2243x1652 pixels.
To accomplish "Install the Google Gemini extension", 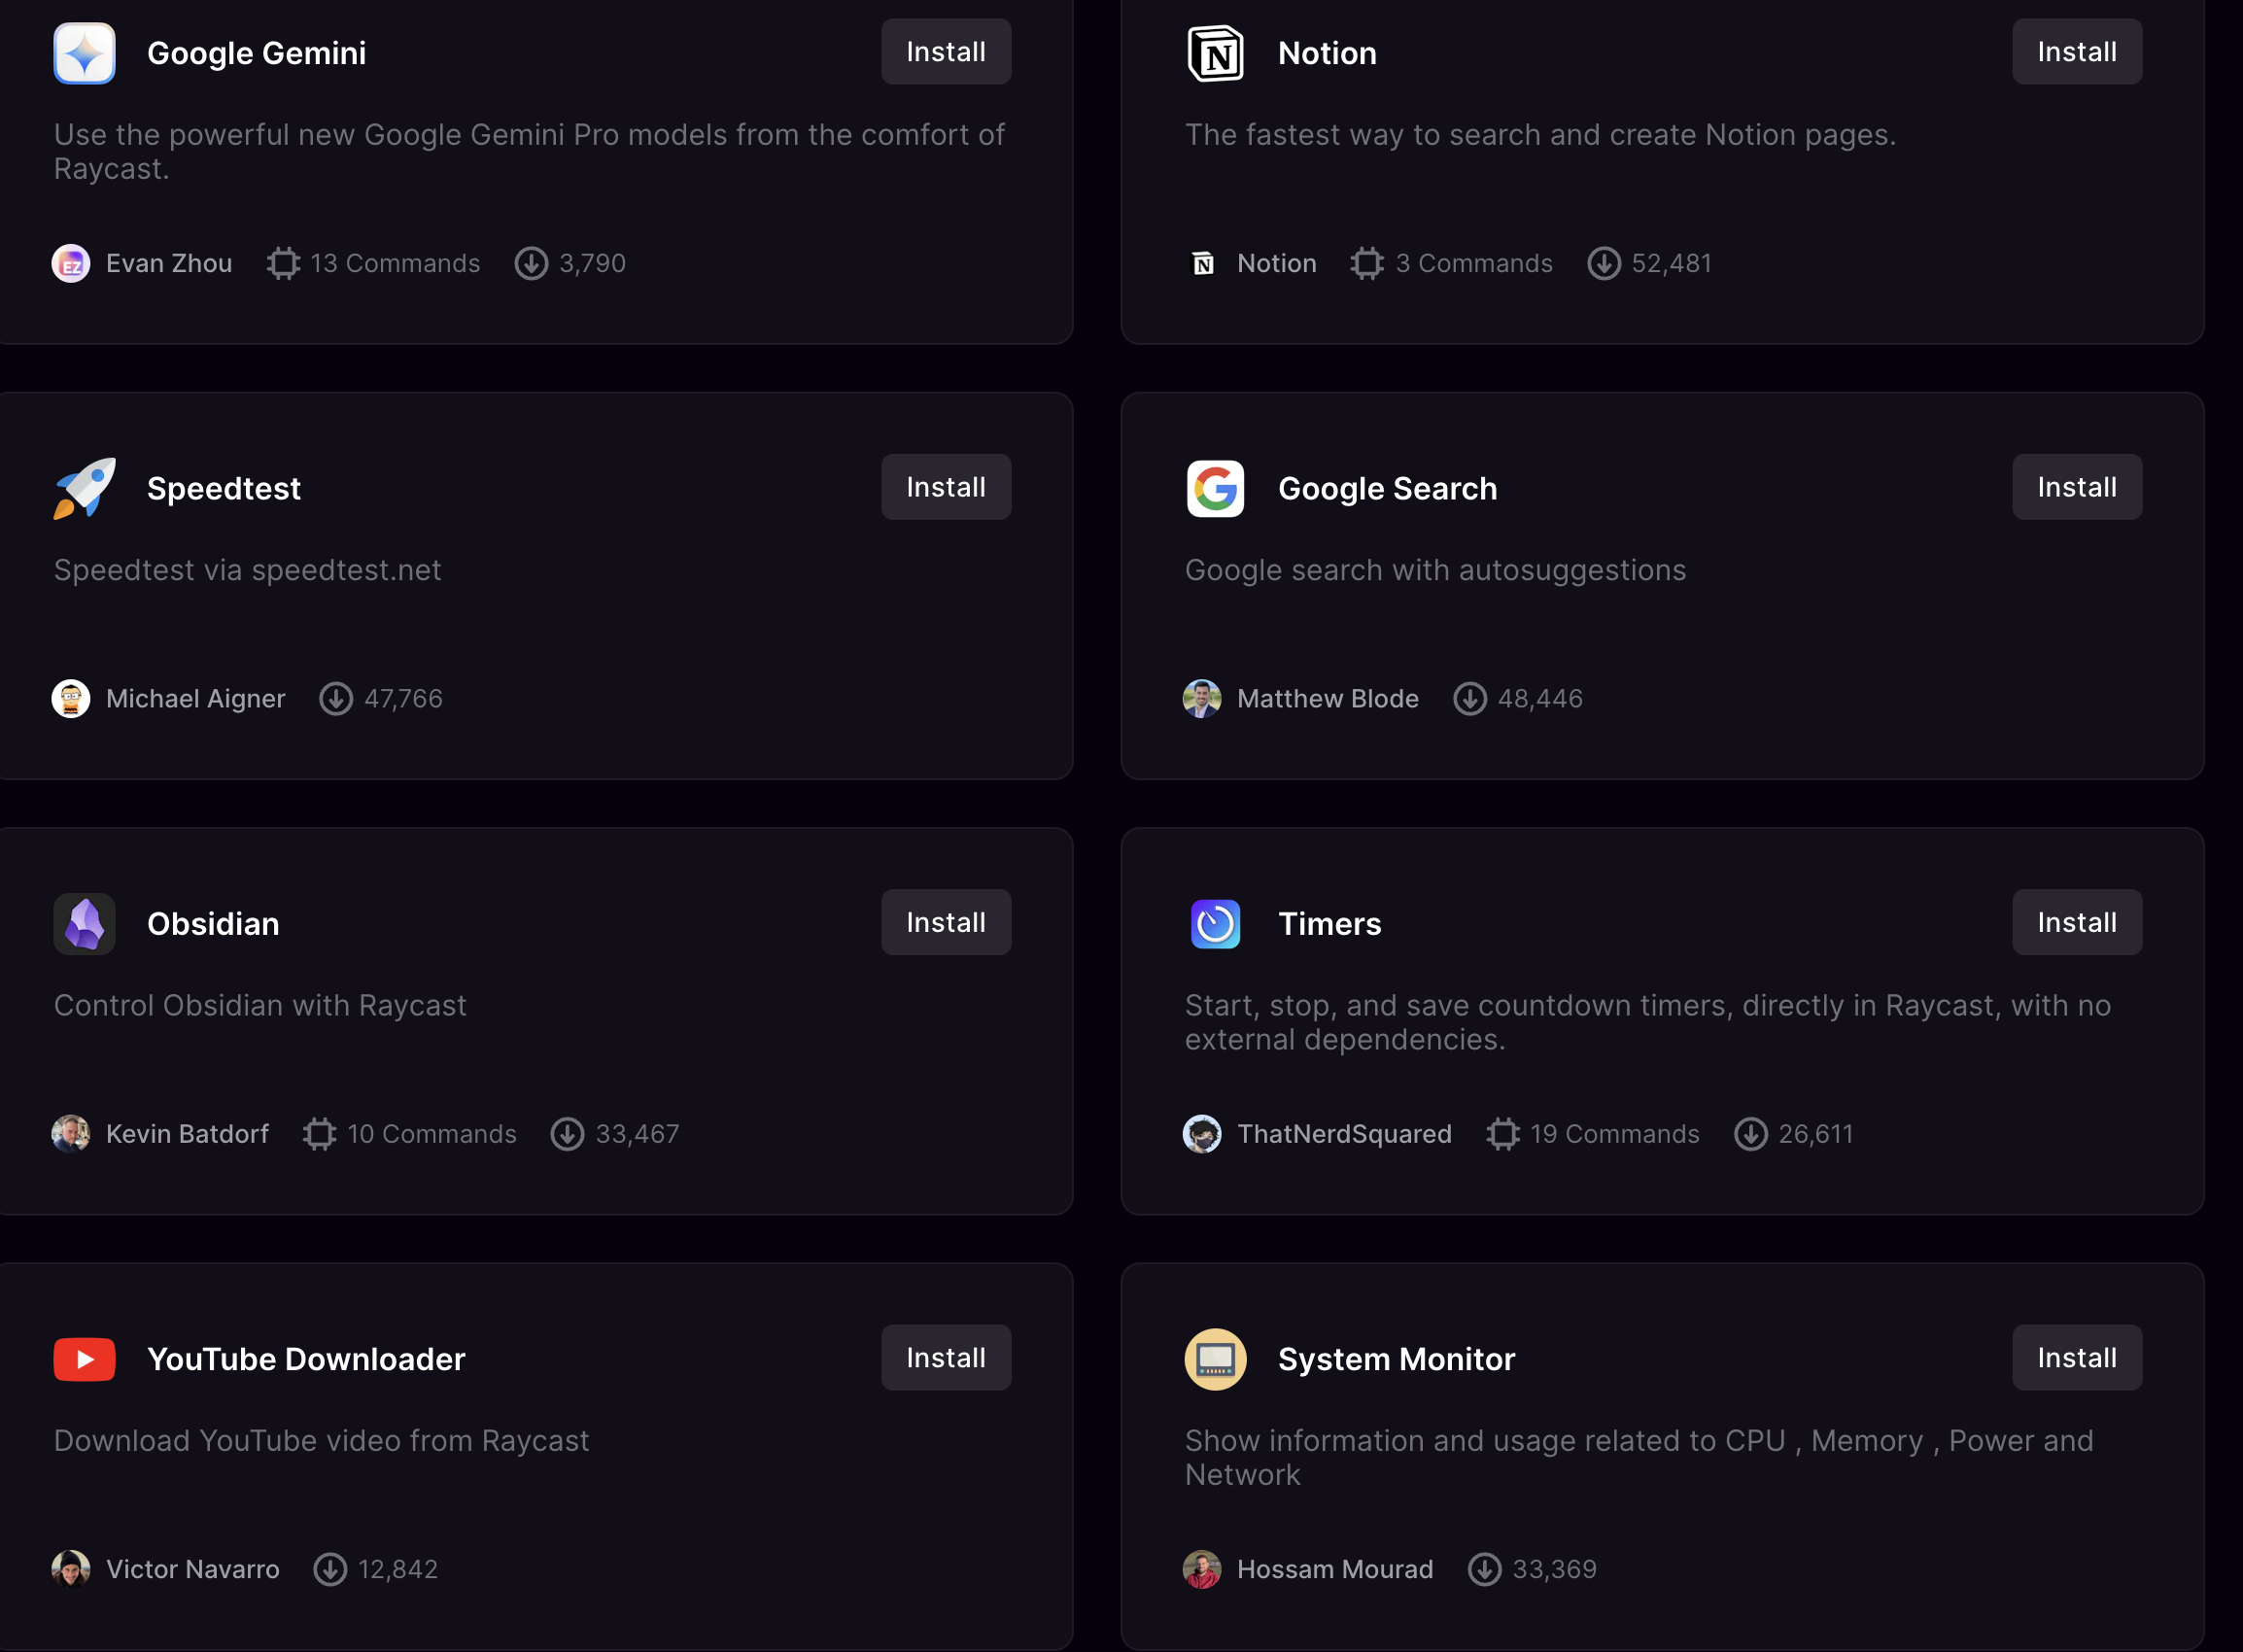I will [x=945, y=52].
